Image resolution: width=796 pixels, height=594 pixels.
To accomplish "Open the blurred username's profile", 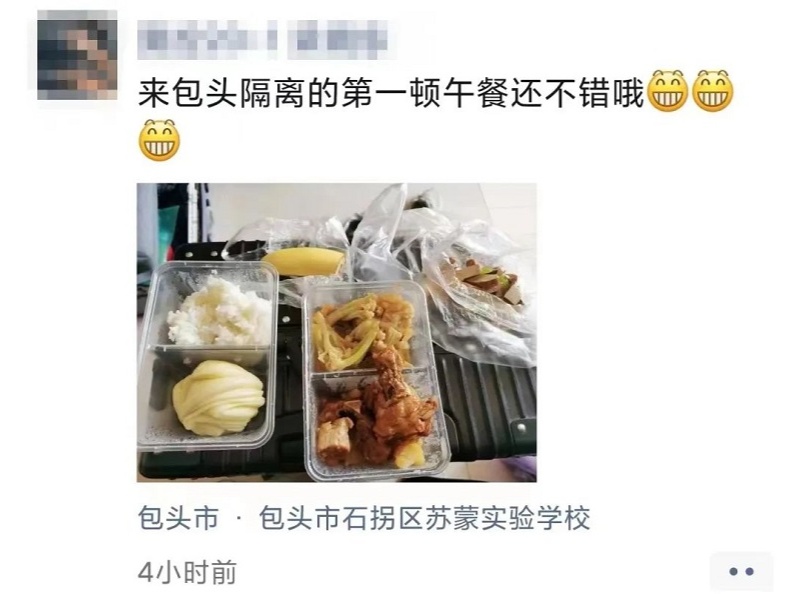I will tap(262, 40).
